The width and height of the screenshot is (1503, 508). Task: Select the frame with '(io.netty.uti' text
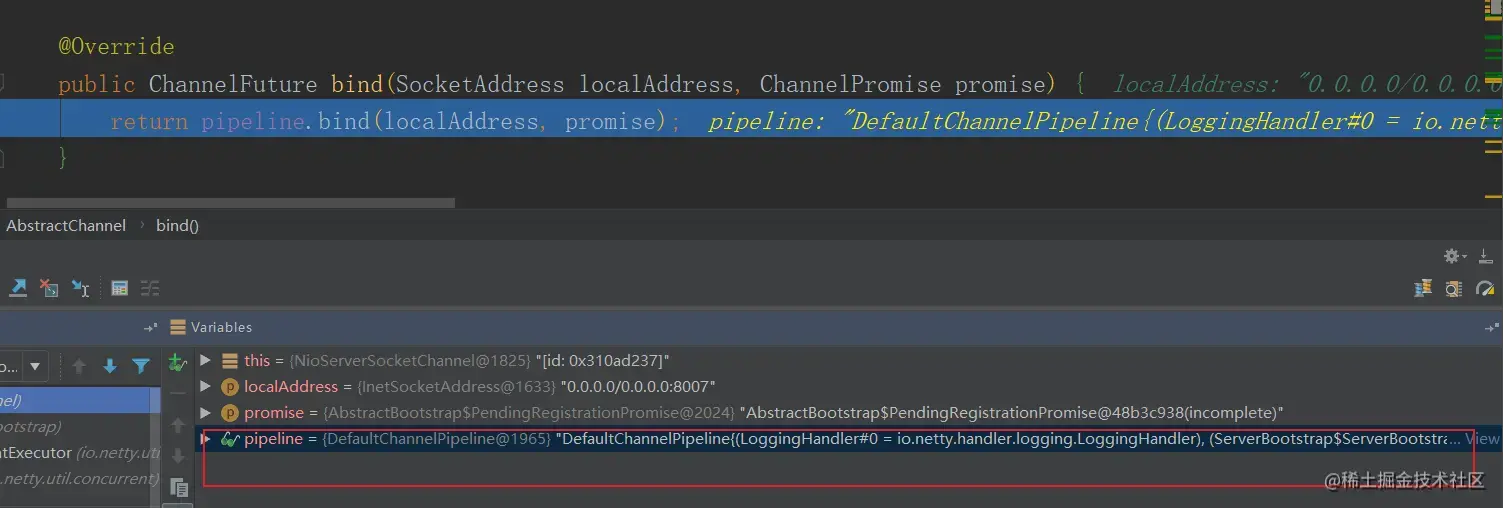pyautogui.click(x=80, y=452)
